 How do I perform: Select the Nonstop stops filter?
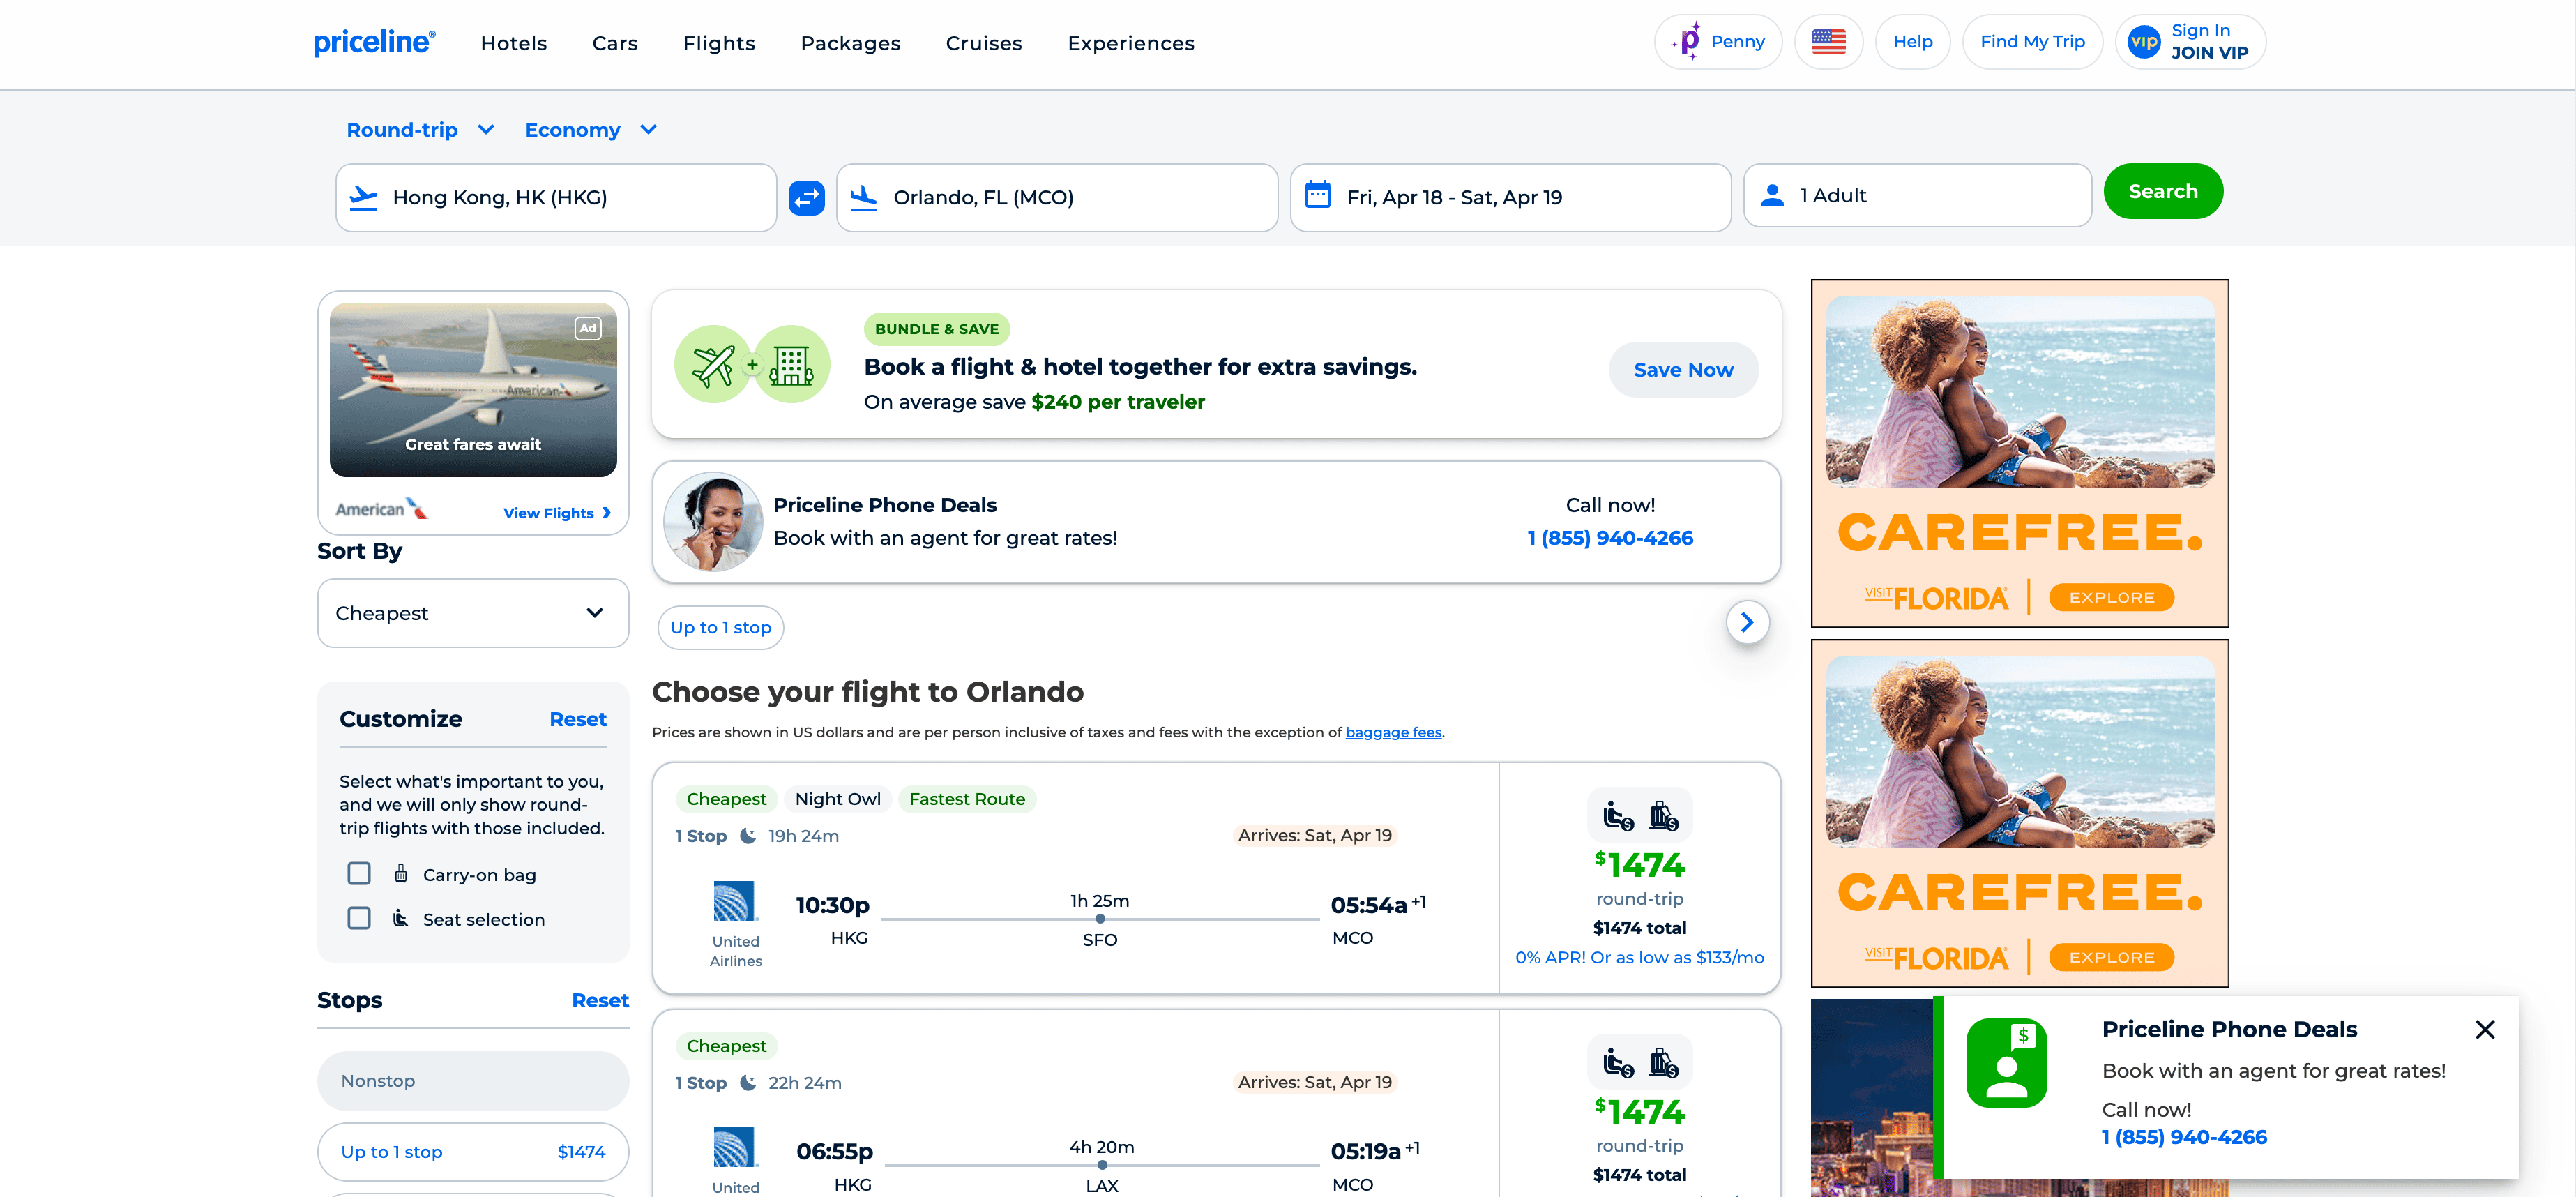(x=473, y=1080)
